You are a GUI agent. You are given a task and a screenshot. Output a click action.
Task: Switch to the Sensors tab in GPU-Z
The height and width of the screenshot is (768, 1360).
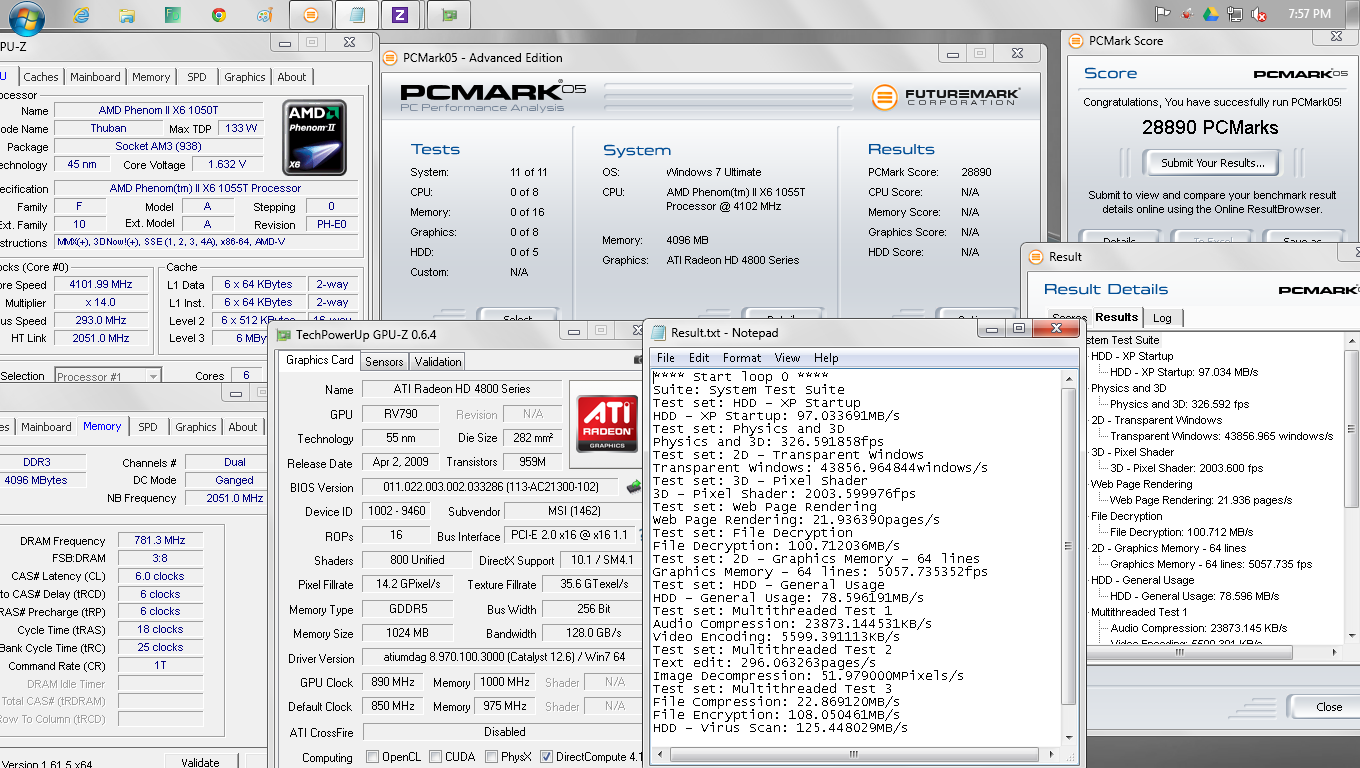(384, 362)
